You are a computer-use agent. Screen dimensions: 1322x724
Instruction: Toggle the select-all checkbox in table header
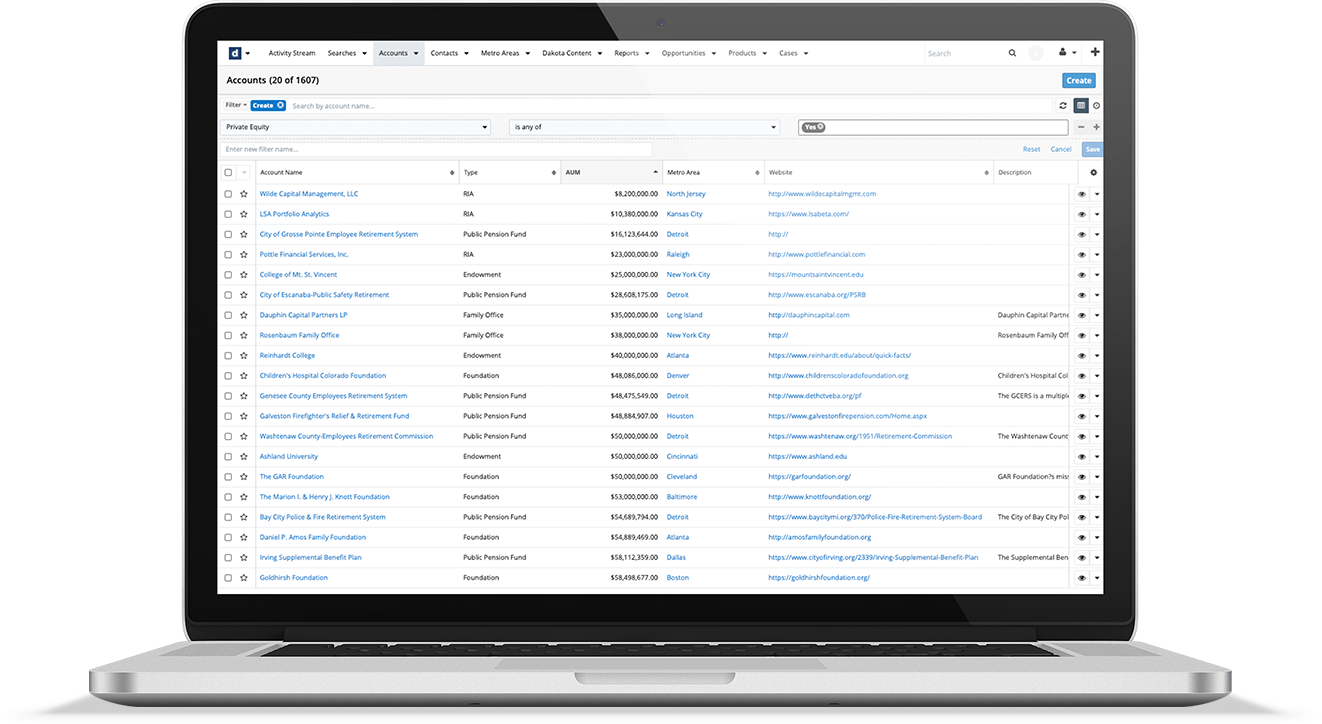(228, 173)
